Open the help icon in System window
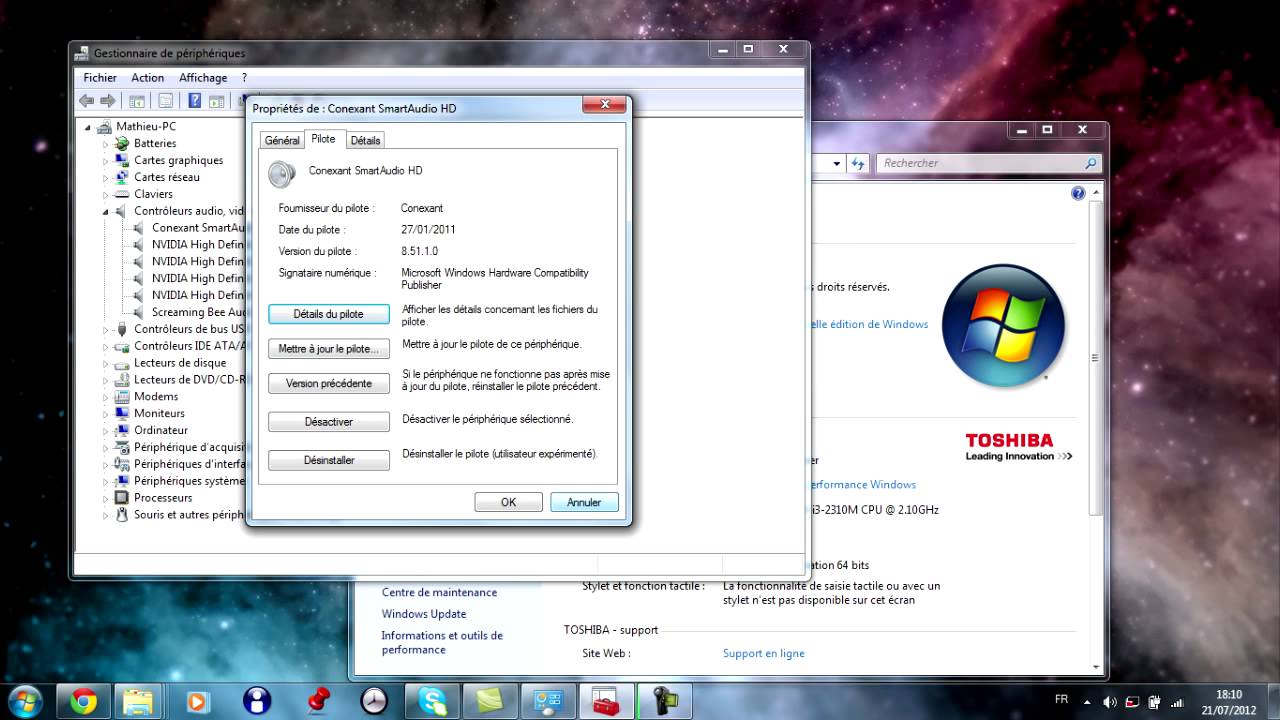 1078,194
